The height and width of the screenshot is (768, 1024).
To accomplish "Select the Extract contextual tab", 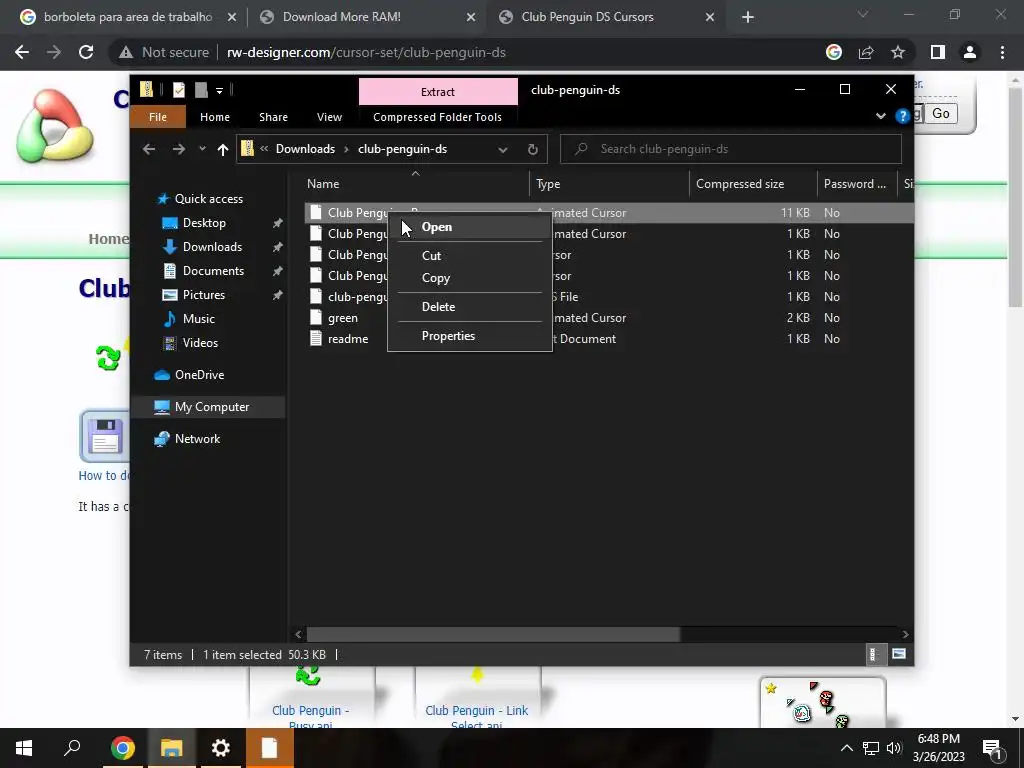I will click(438, 91).
